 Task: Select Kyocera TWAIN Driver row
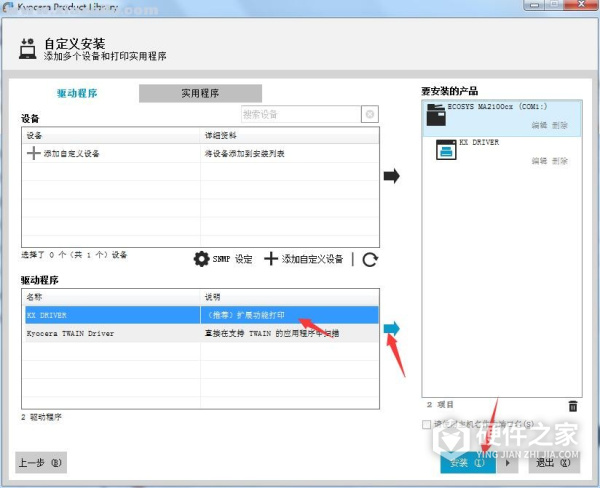pos(201,333)
